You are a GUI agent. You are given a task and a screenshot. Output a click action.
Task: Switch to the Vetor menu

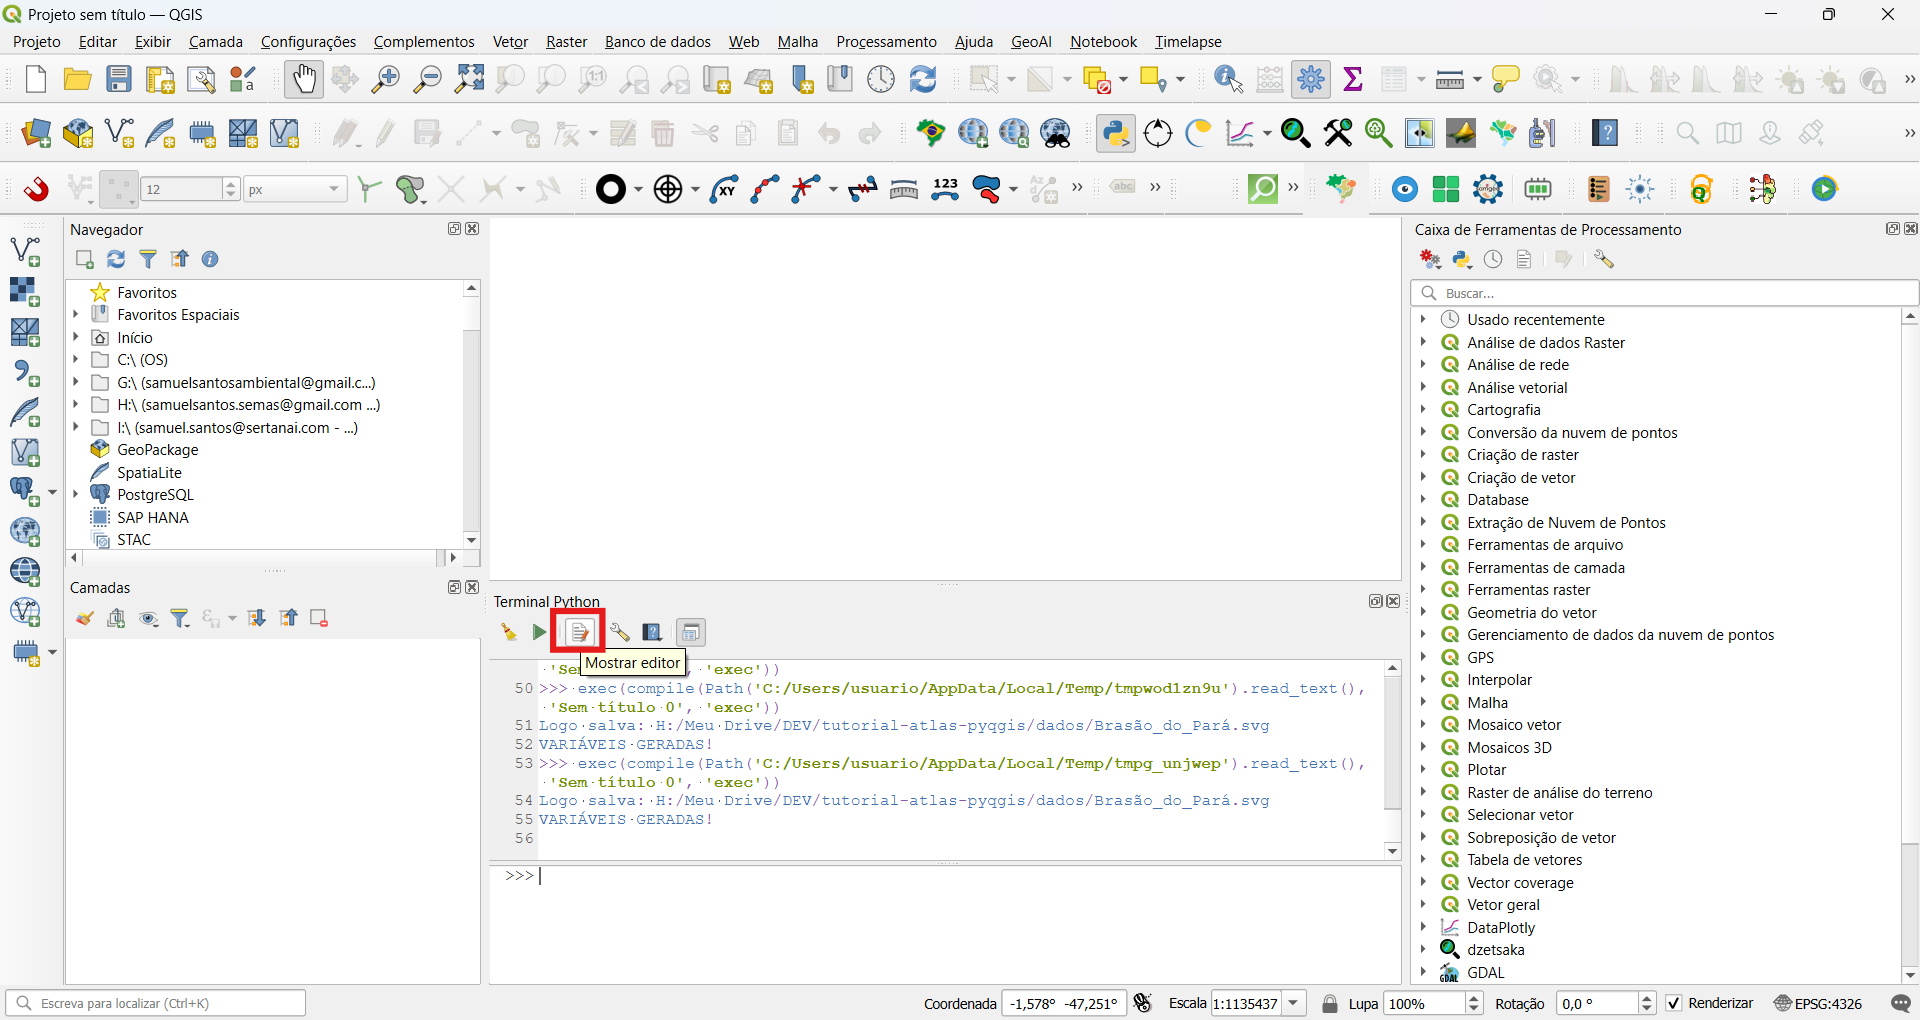(x=510, y=41)
